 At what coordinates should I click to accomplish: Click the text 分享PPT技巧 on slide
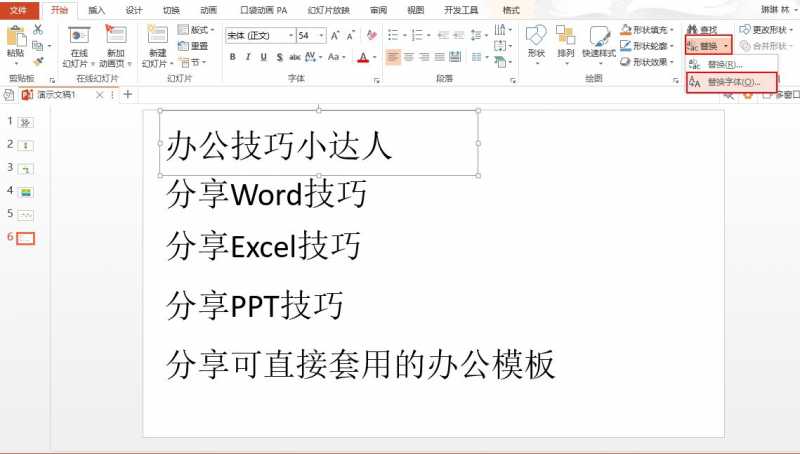255,305
